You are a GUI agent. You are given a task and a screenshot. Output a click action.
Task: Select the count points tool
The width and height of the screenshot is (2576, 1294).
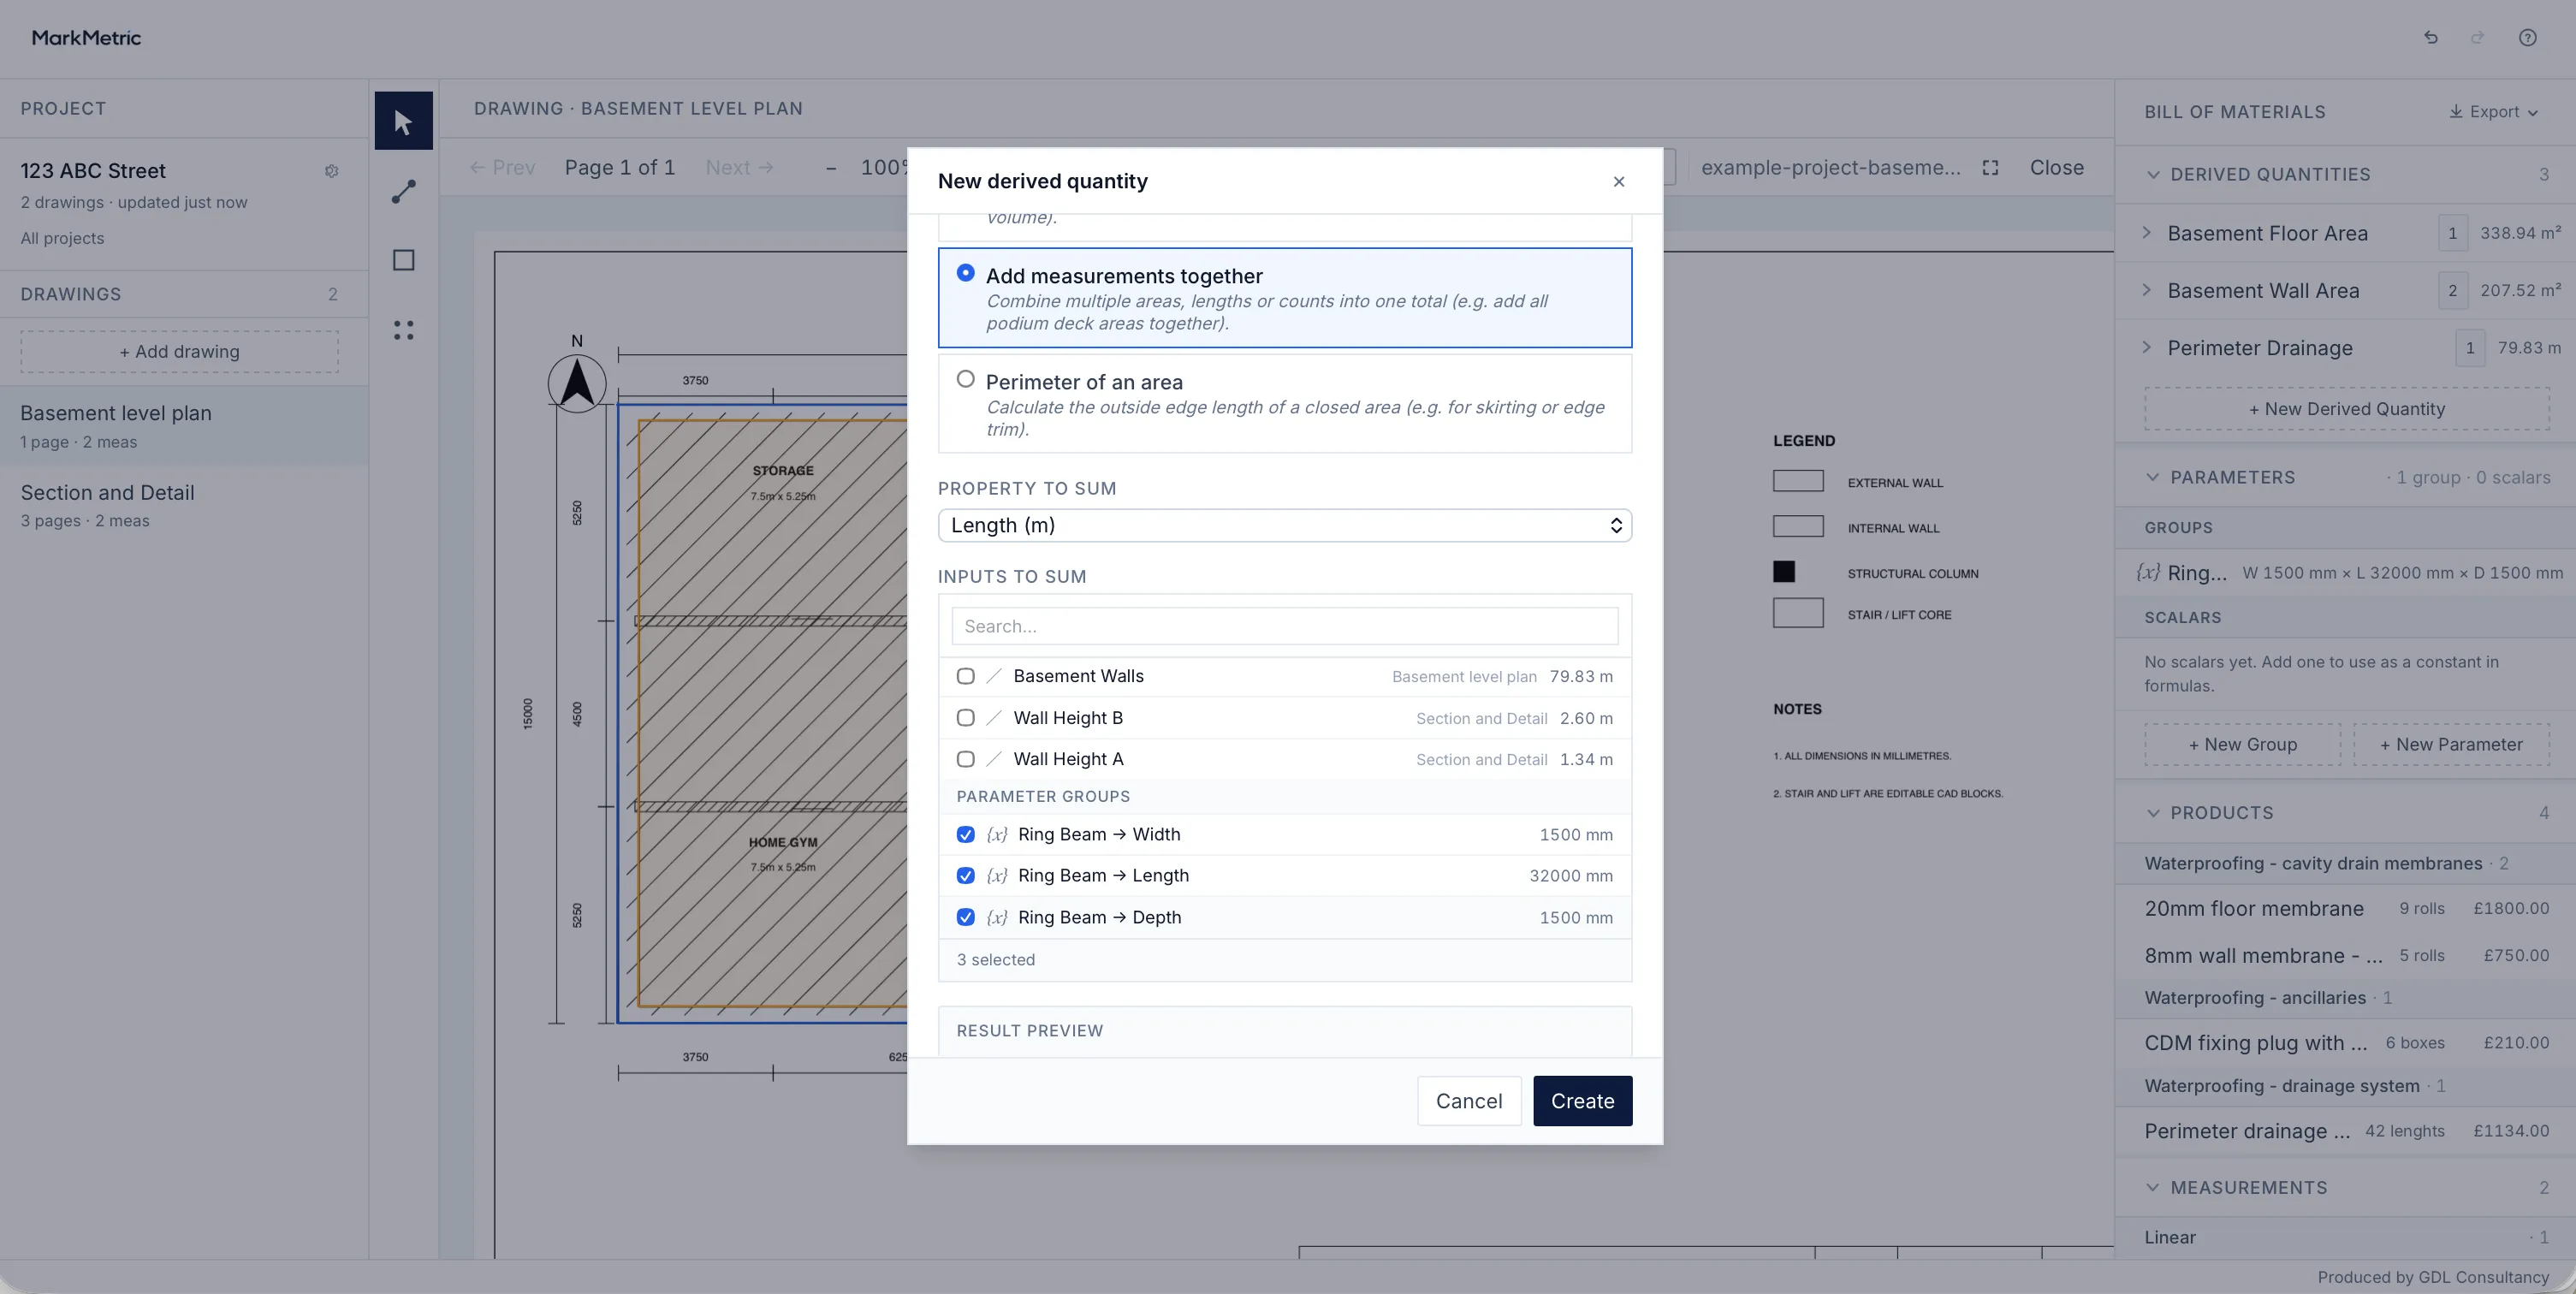tap(403, 330)
